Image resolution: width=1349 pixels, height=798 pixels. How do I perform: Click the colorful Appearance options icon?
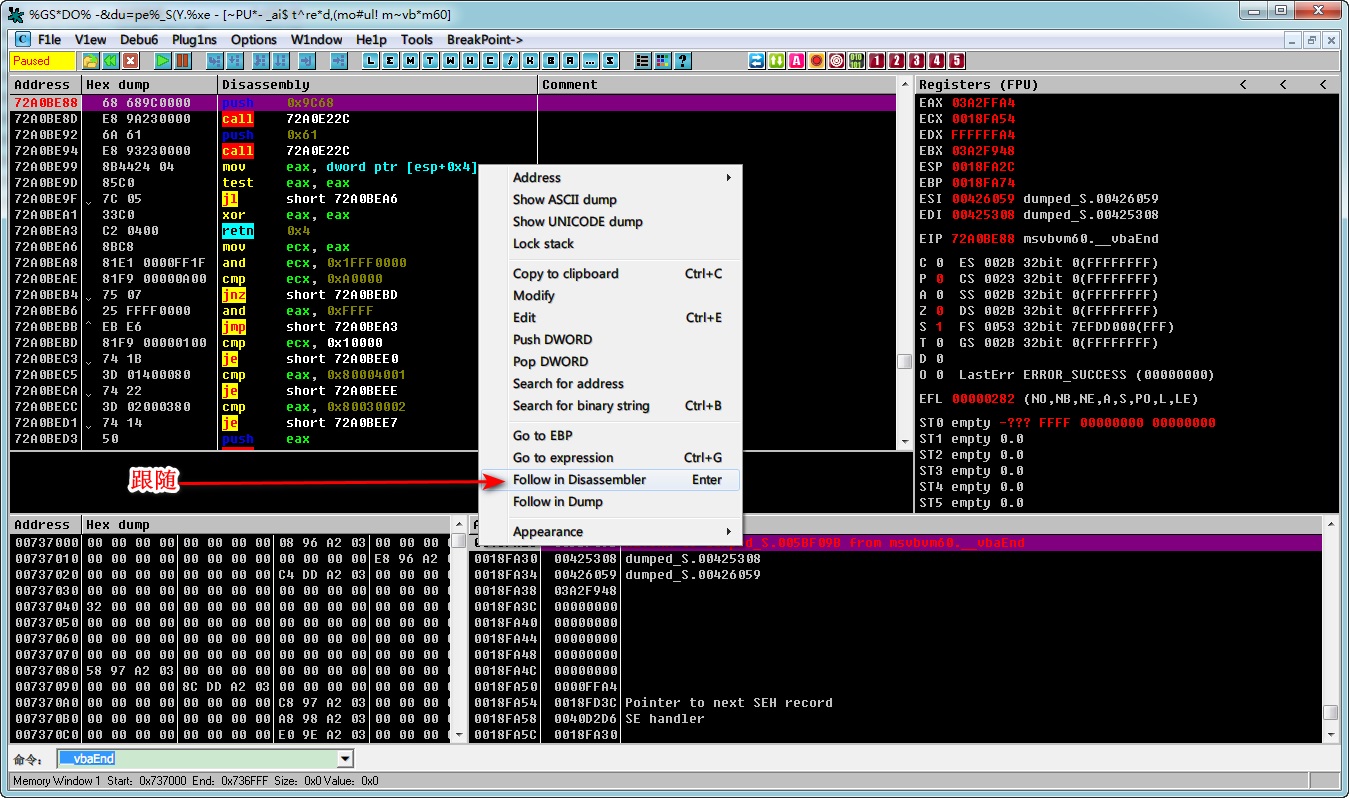coord(662,61)
